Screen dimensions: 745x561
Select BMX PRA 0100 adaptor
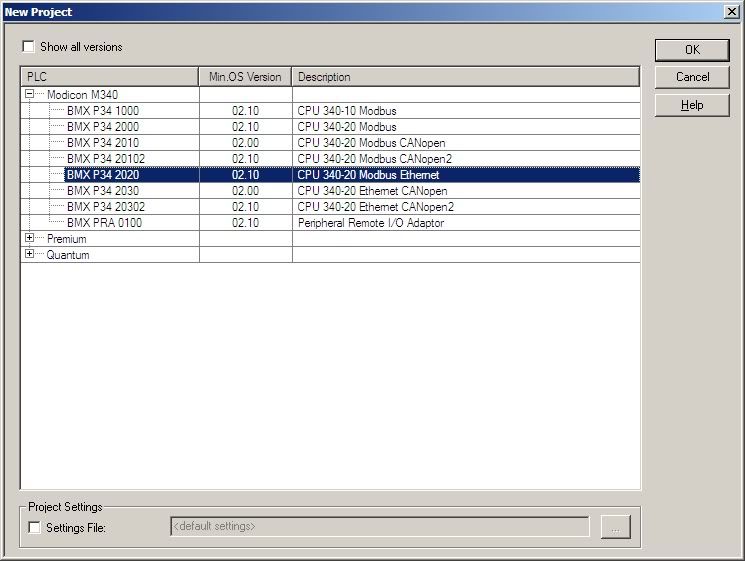pyautogui.click(x=104, y=223)
